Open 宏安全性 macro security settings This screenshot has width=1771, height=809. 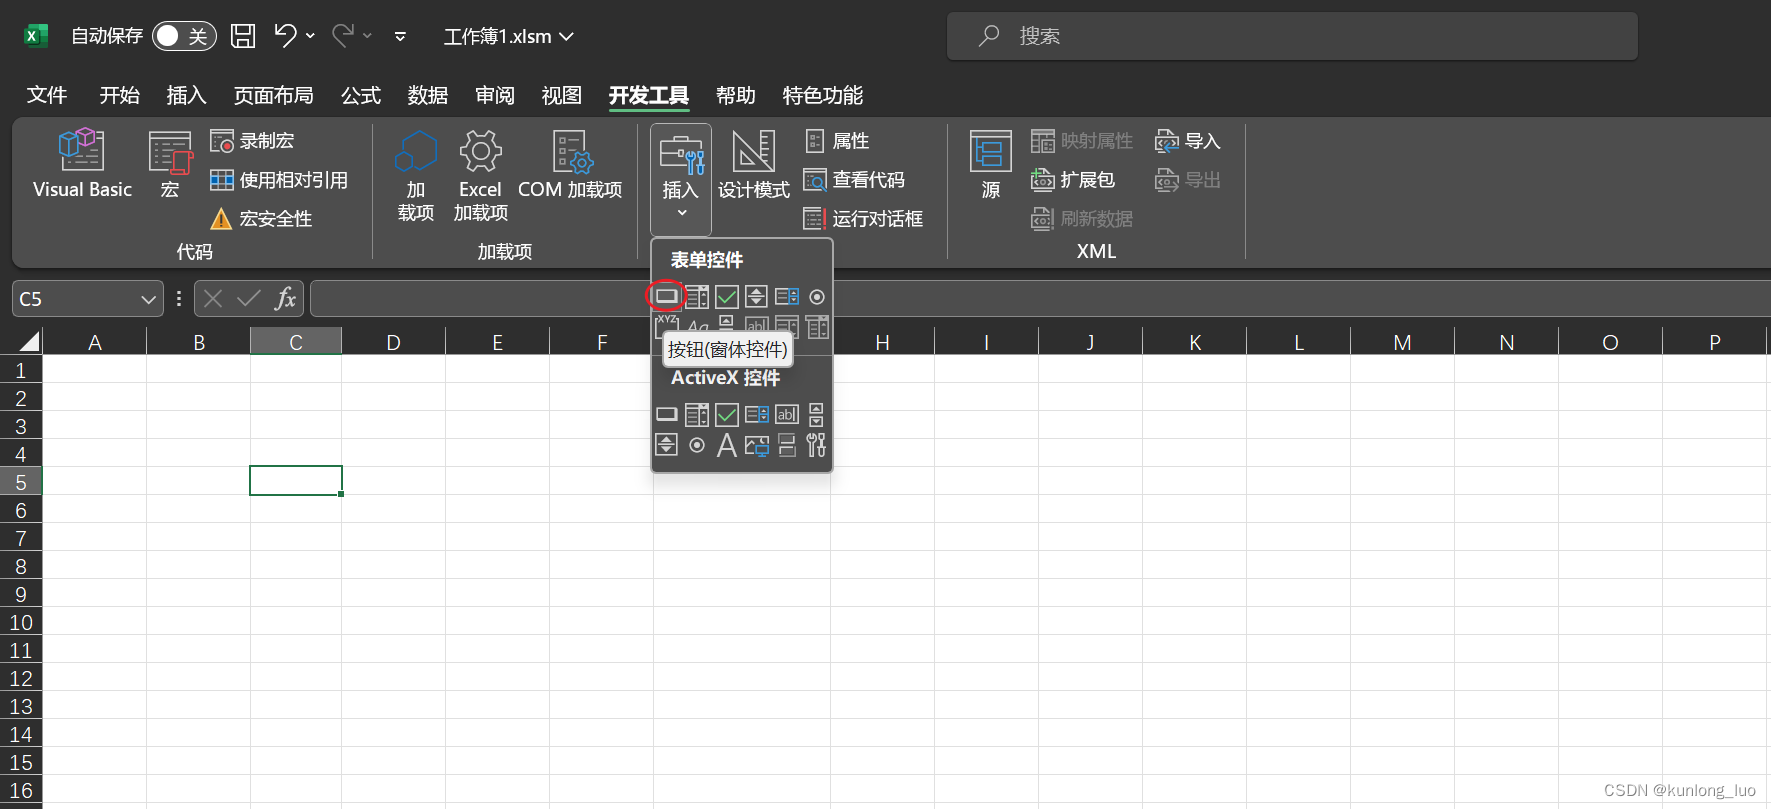261,219
